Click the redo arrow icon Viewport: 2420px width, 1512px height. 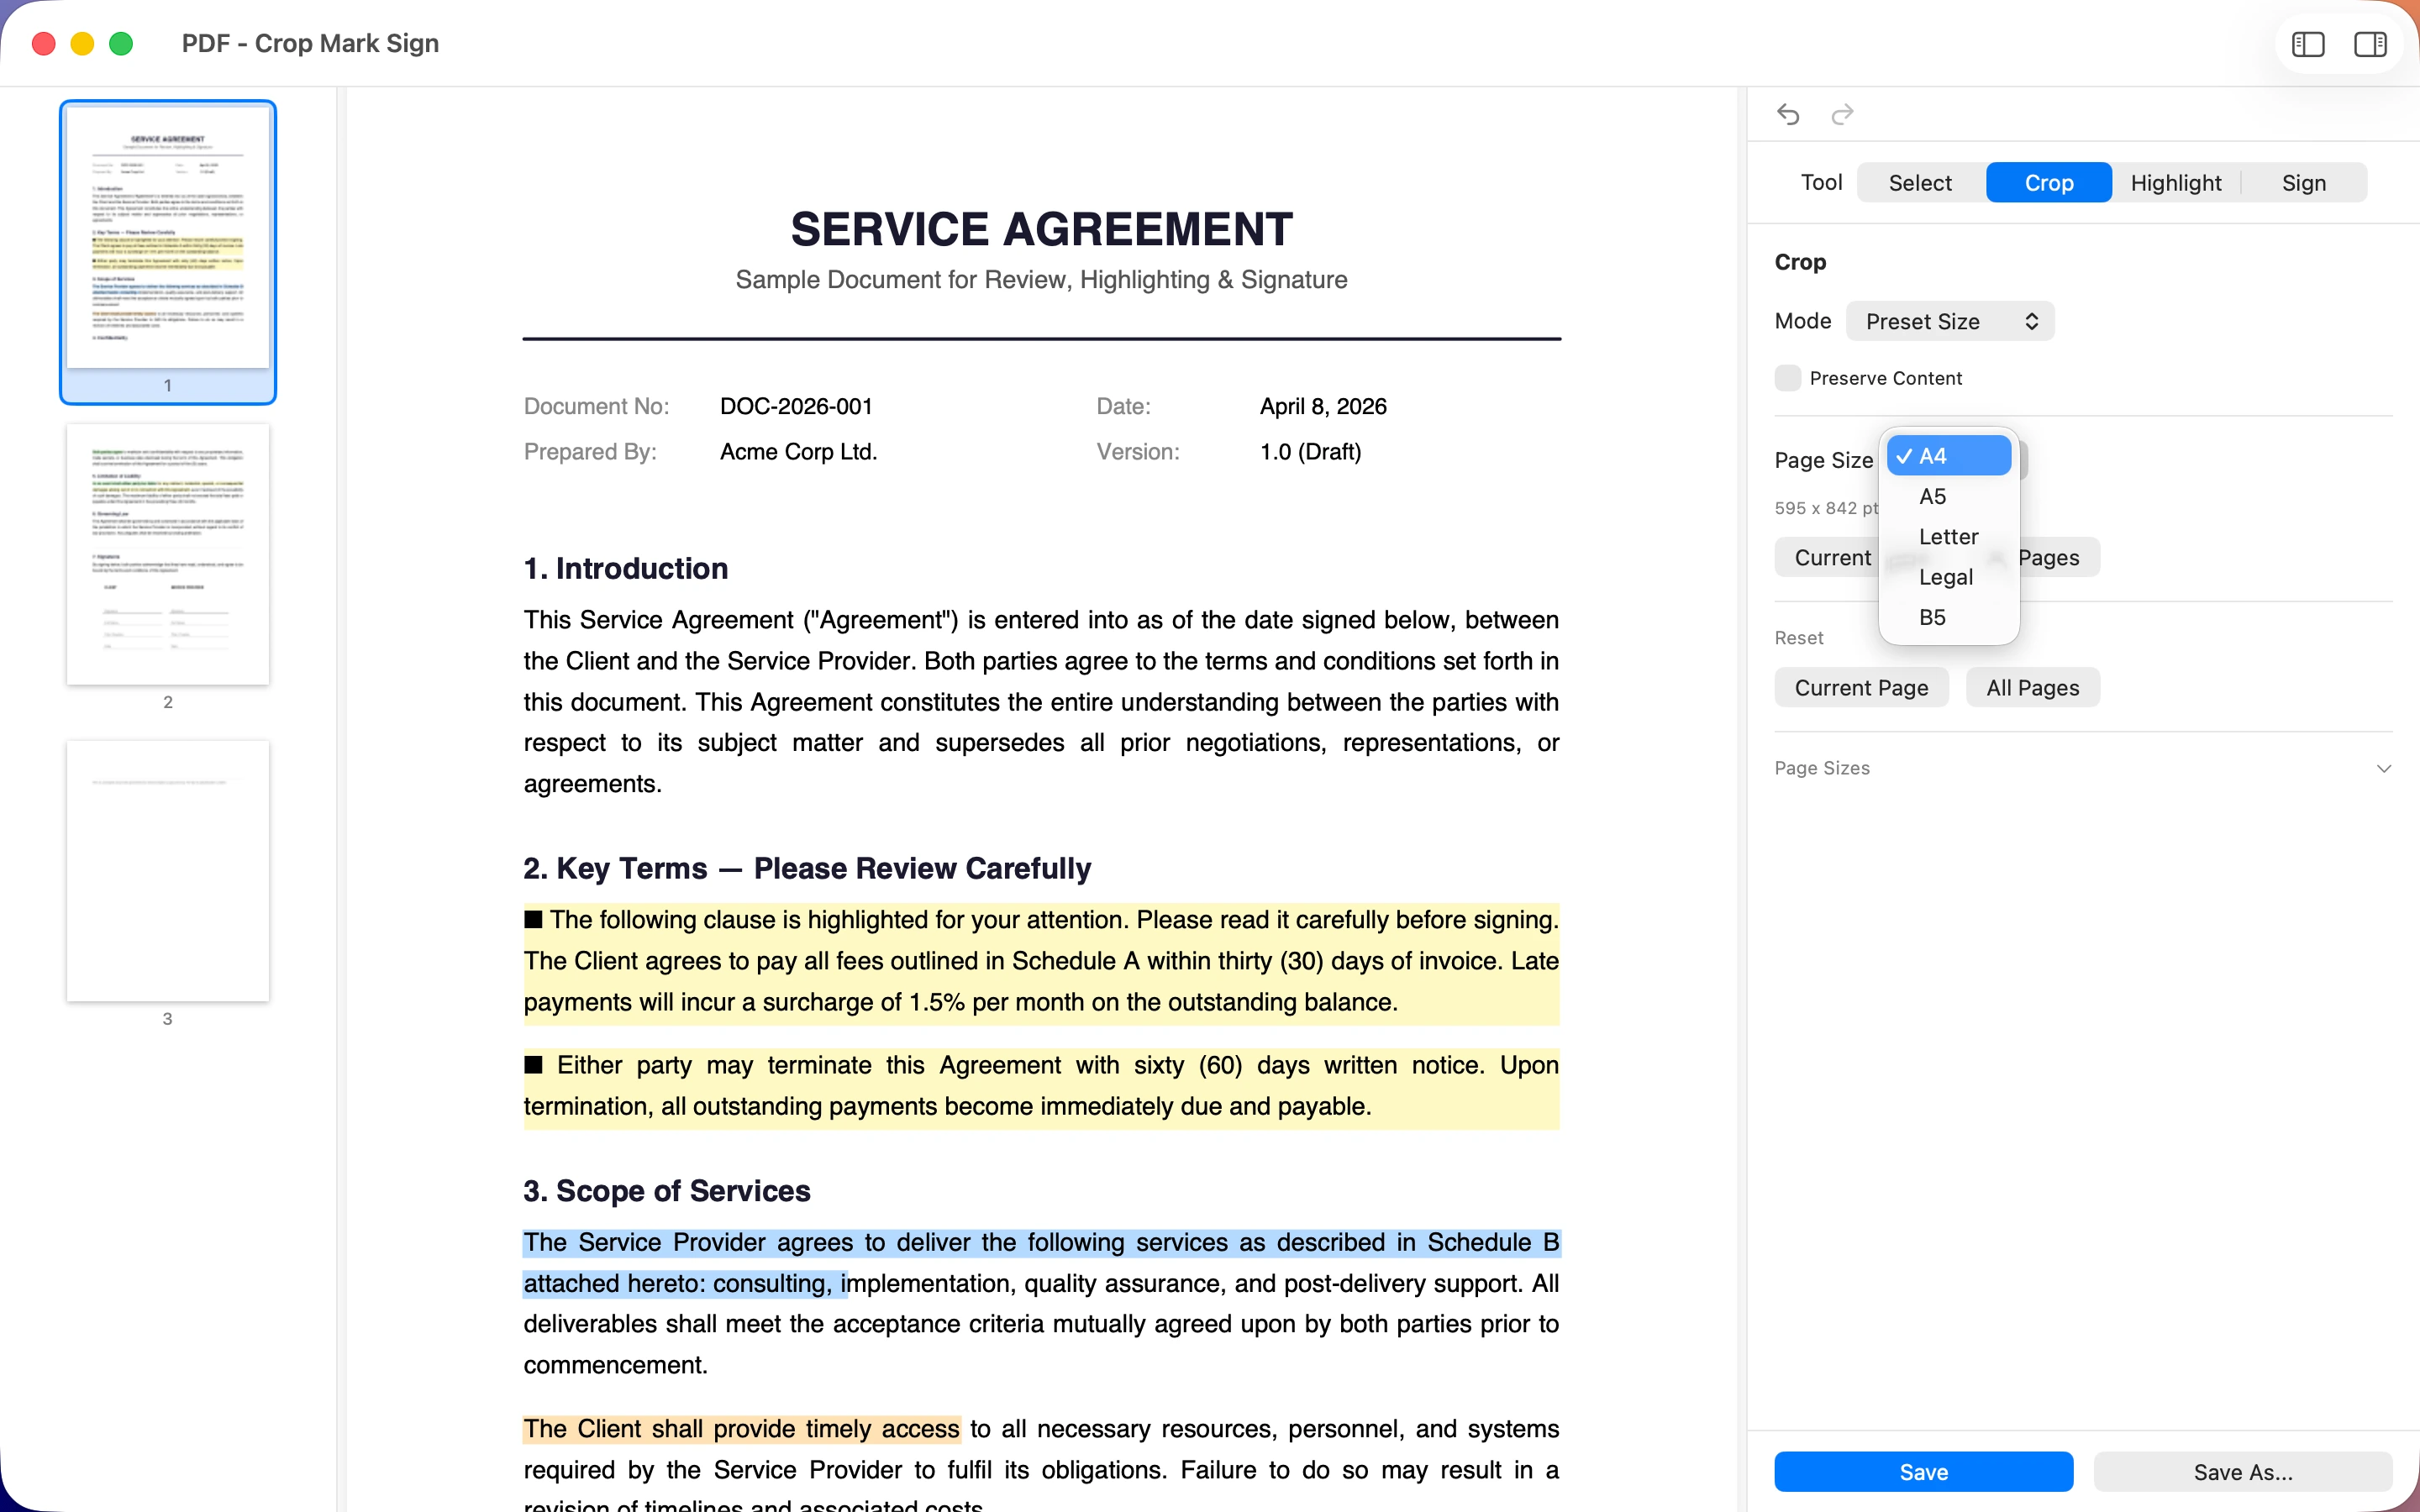click(x=1842, y=115)
